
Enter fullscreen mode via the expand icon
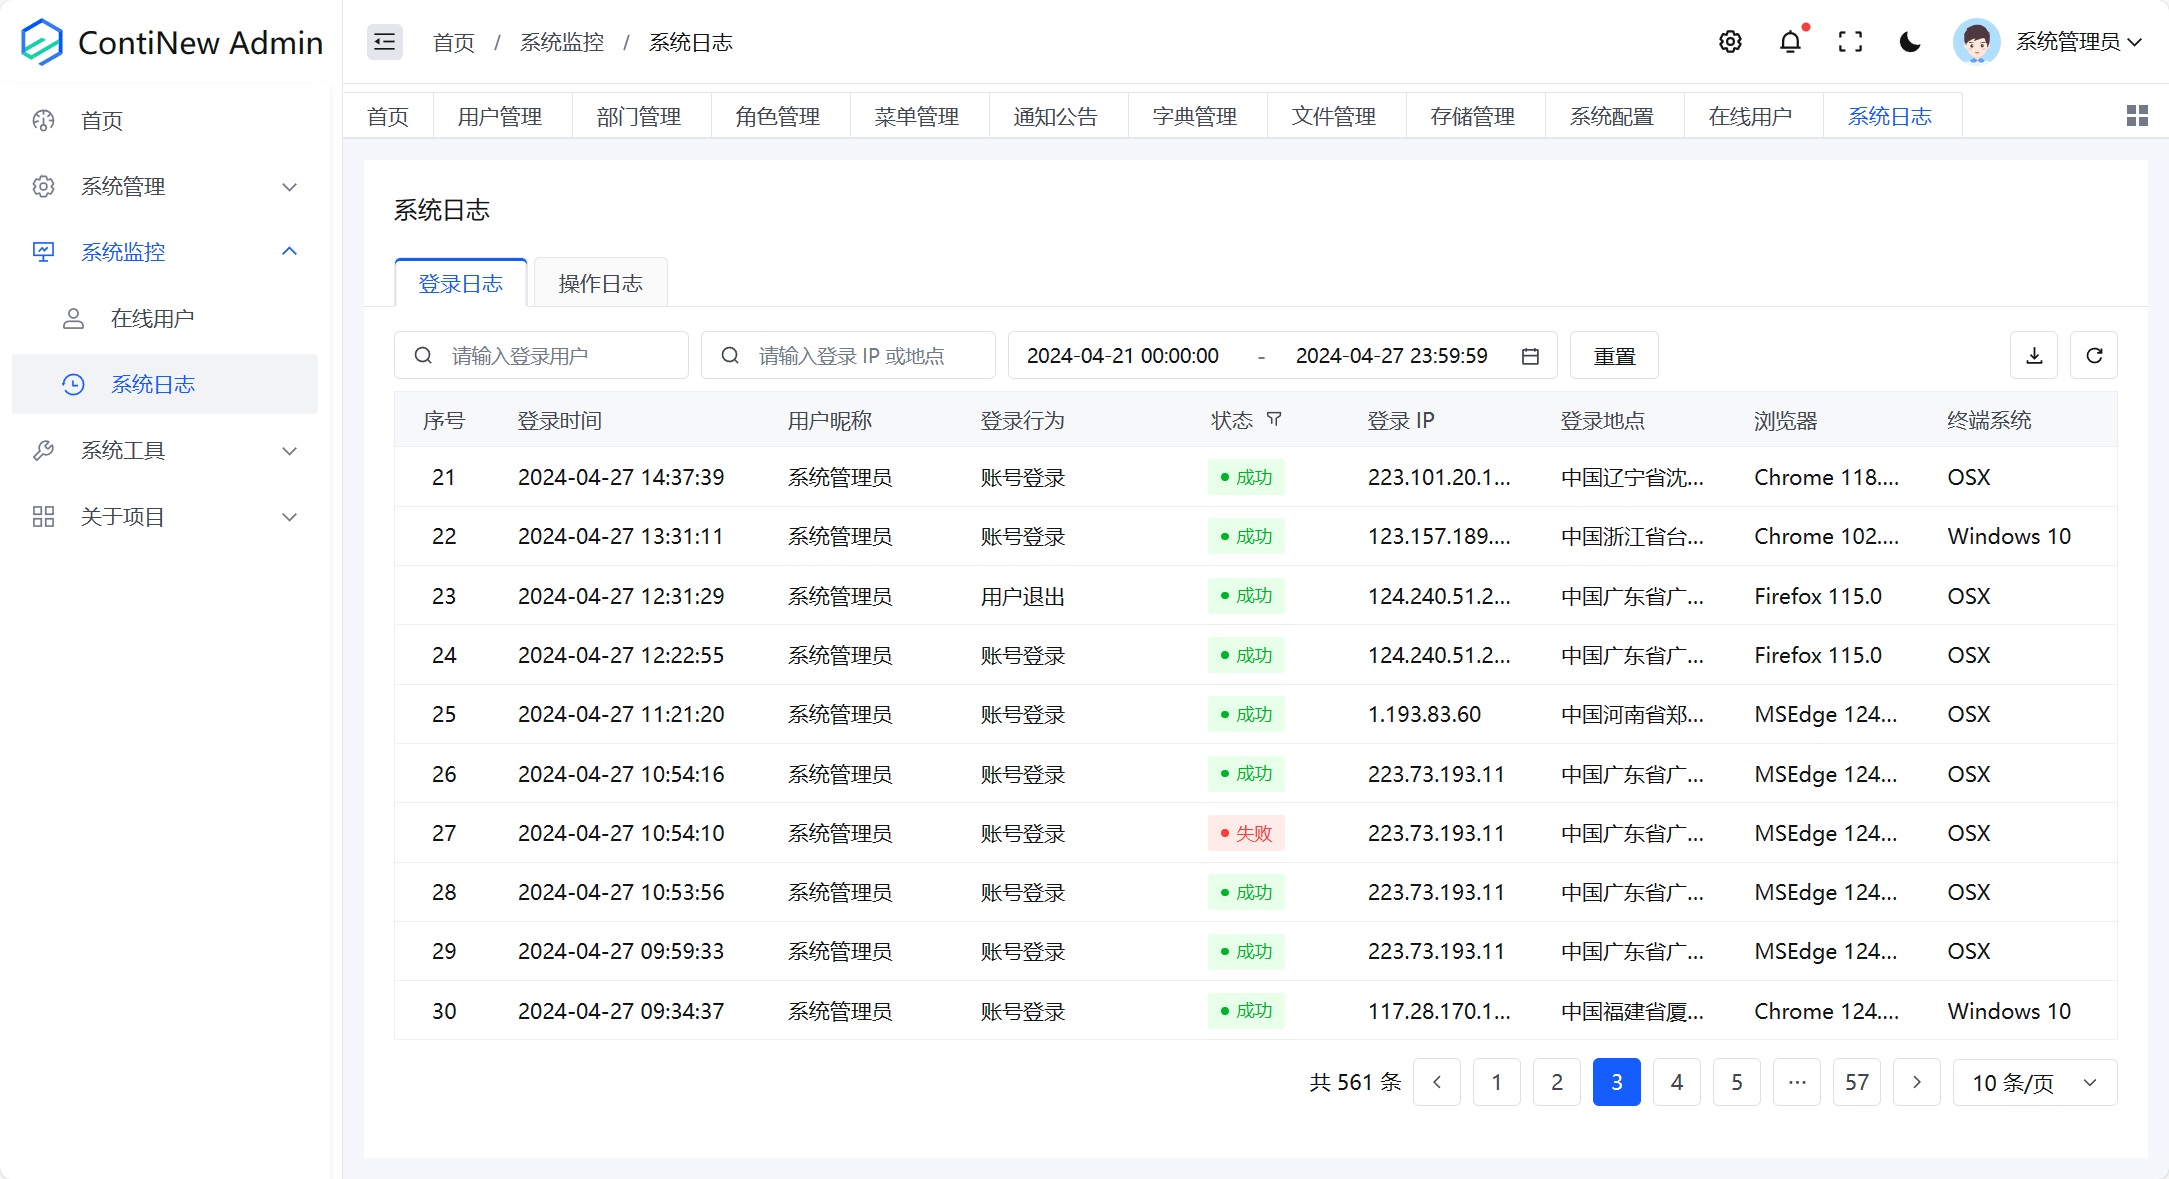[x=1850, y=41]
